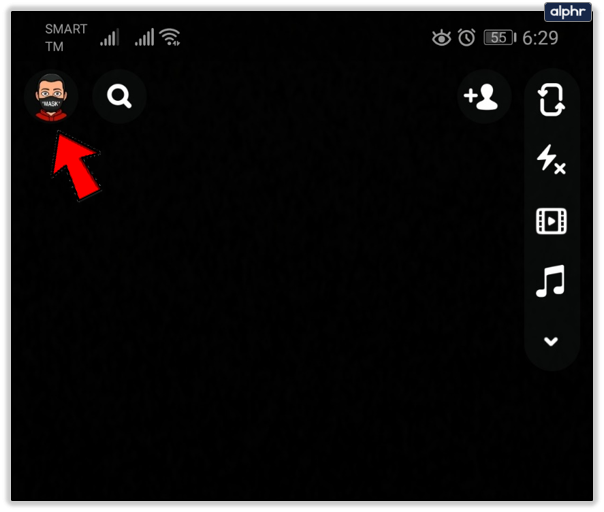604x512 pixels.
Task: Tap the 6:29 clock time
Action: tap(540, 38)
